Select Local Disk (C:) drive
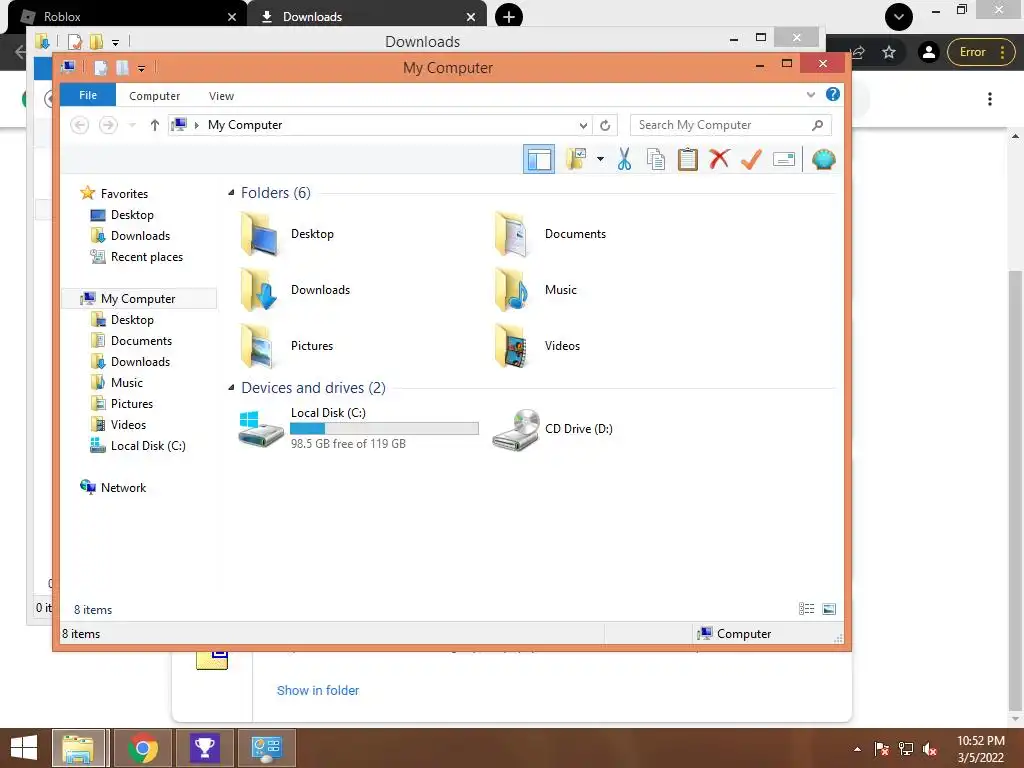 pos(359,428)
